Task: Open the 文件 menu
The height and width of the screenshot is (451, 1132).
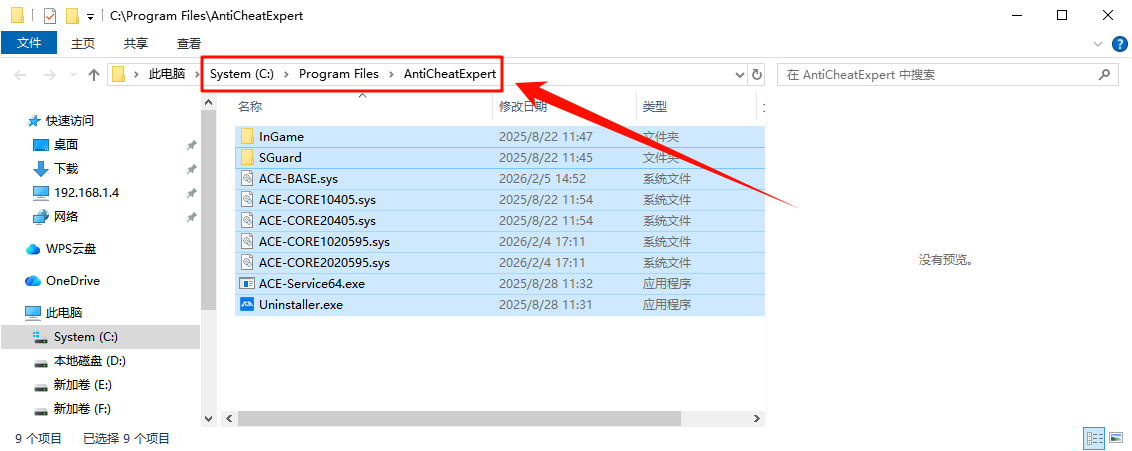Action: (29, 43)
